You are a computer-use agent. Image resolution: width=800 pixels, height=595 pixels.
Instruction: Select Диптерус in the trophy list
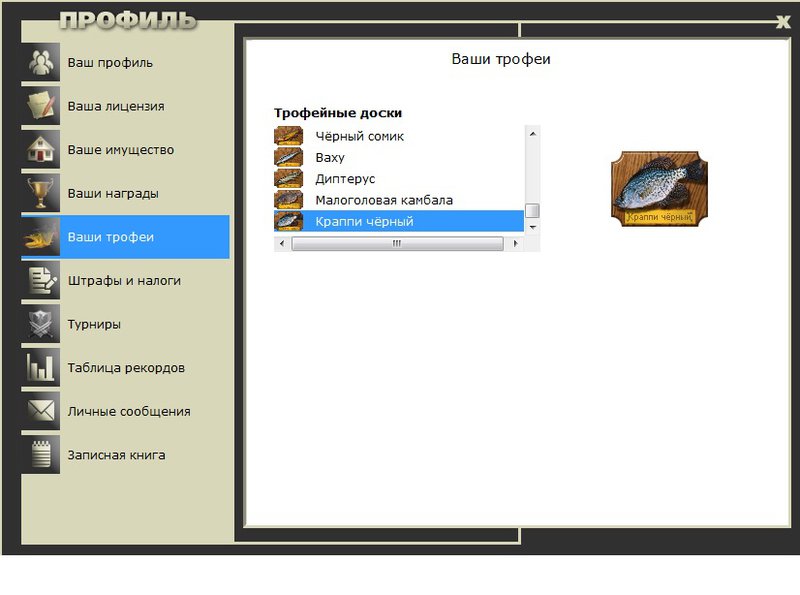399,179
